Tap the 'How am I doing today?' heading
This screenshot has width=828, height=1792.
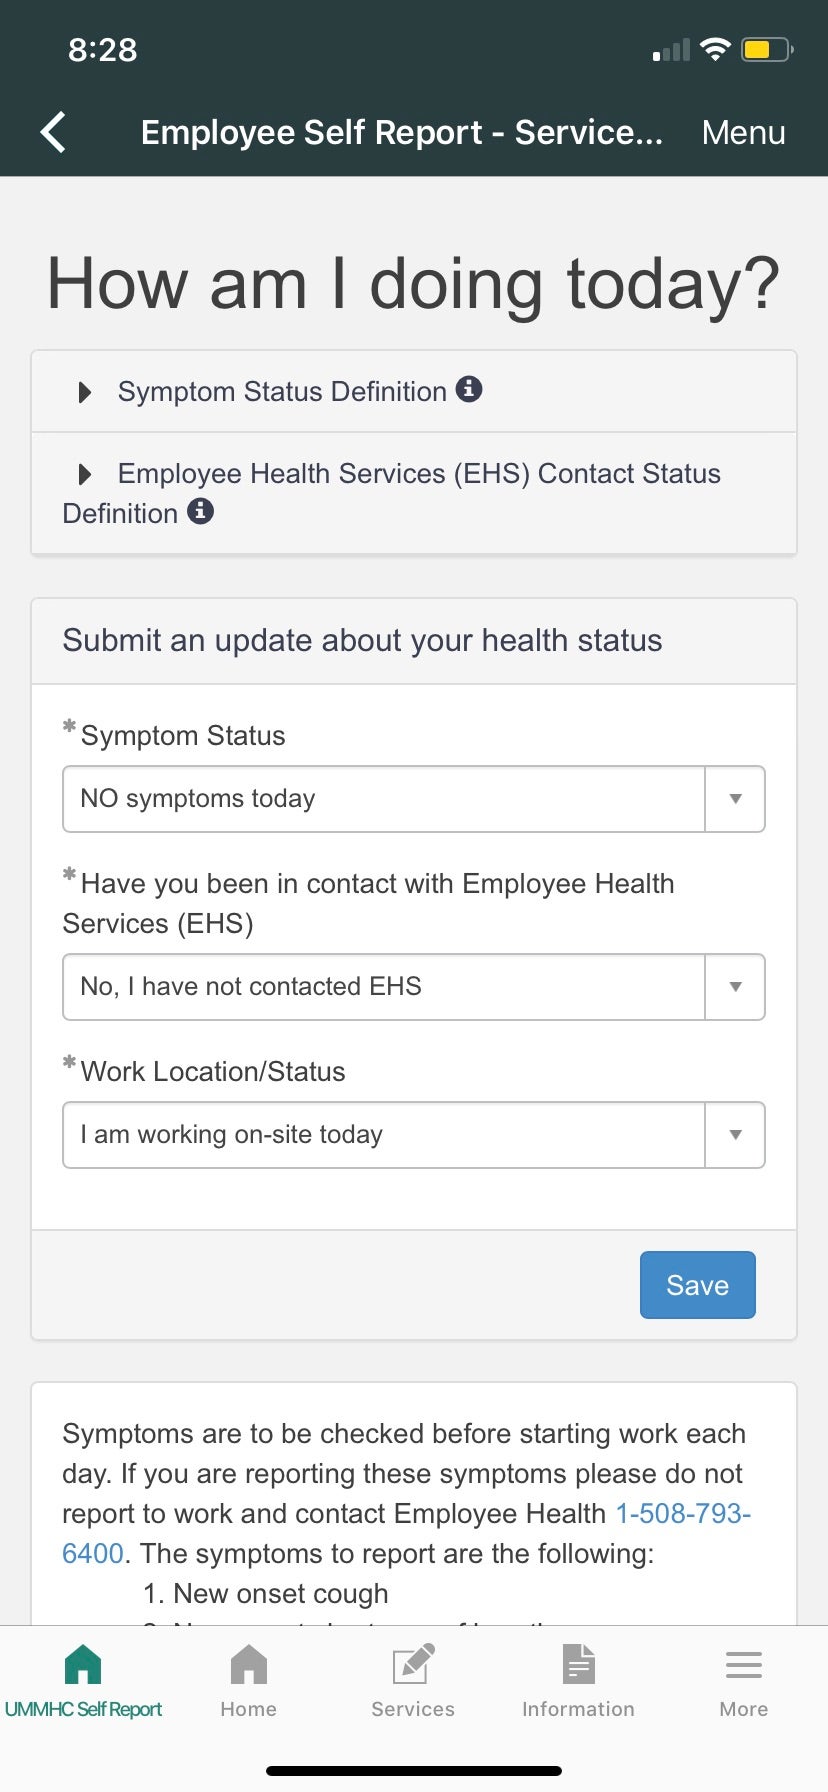(413, 284)
